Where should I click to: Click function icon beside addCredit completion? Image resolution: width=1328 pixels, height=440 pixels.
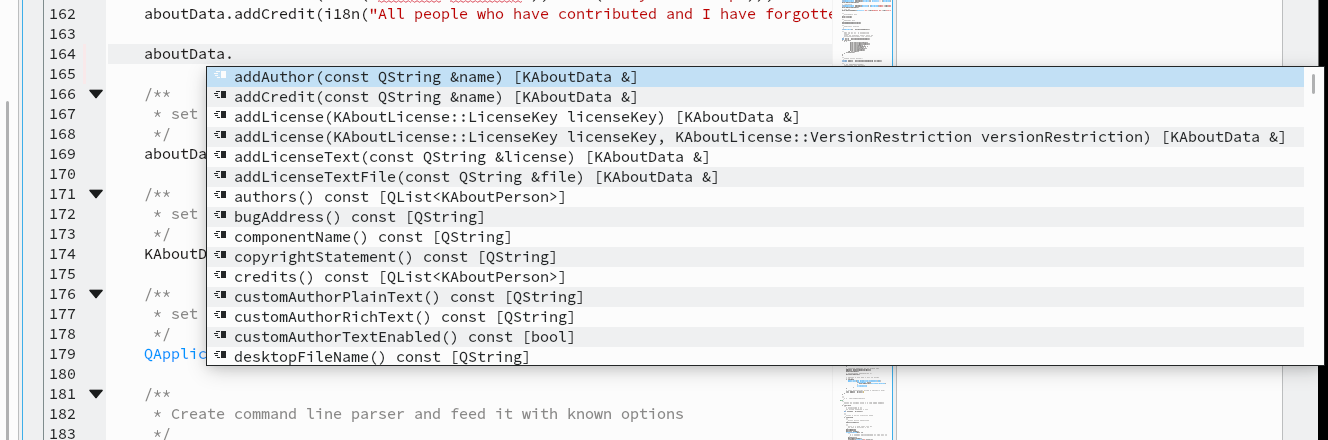220,97
